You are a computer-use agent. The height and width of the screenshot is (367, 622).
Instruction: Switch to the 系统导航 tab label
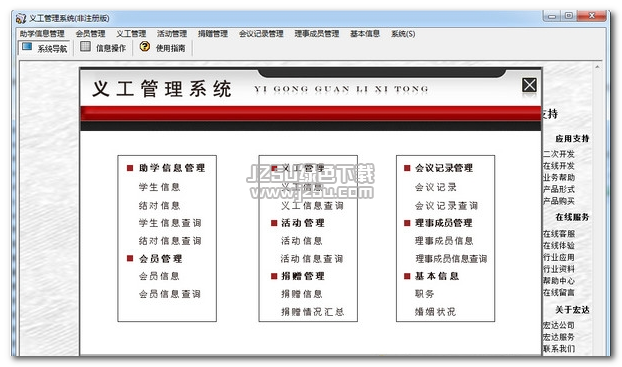(52, 49)
